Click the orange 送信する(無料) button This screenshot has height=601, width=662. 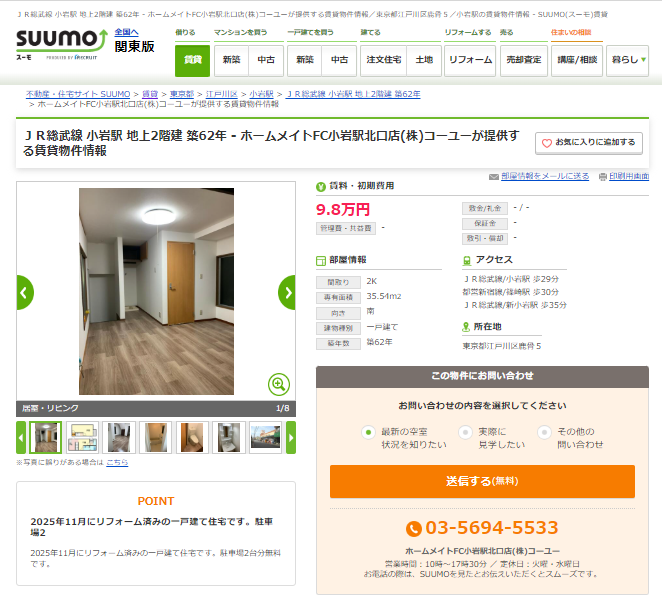coord(482,482)
